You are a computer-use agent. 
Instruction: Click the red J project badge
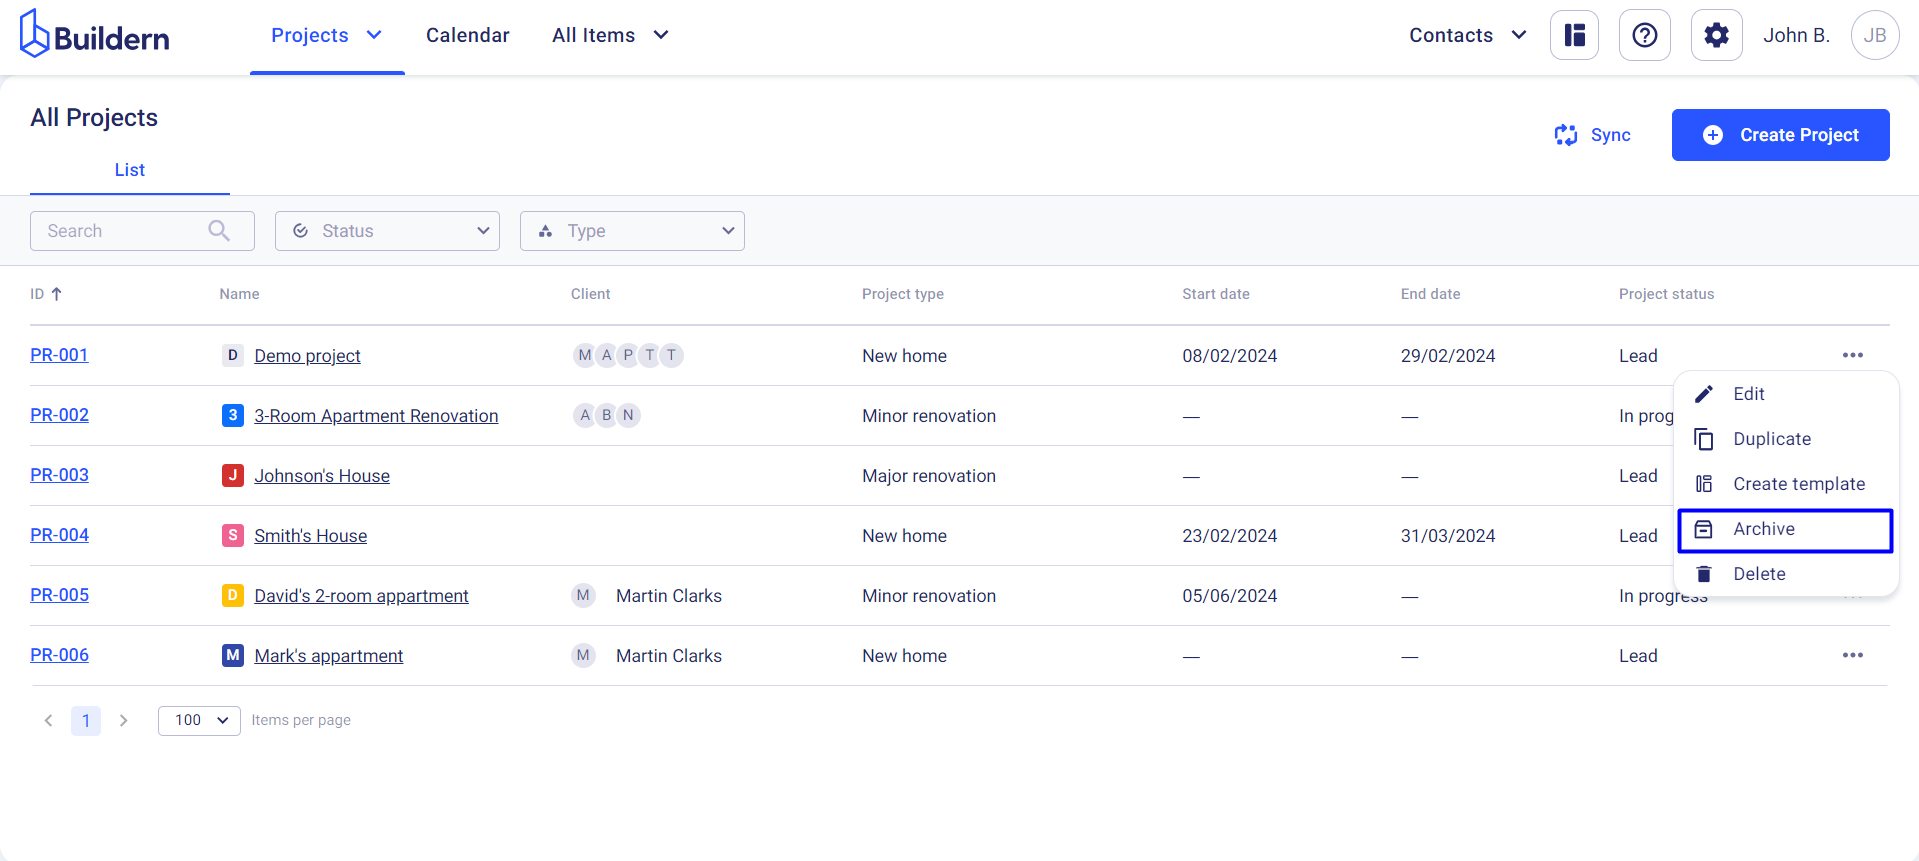(233, 475)
